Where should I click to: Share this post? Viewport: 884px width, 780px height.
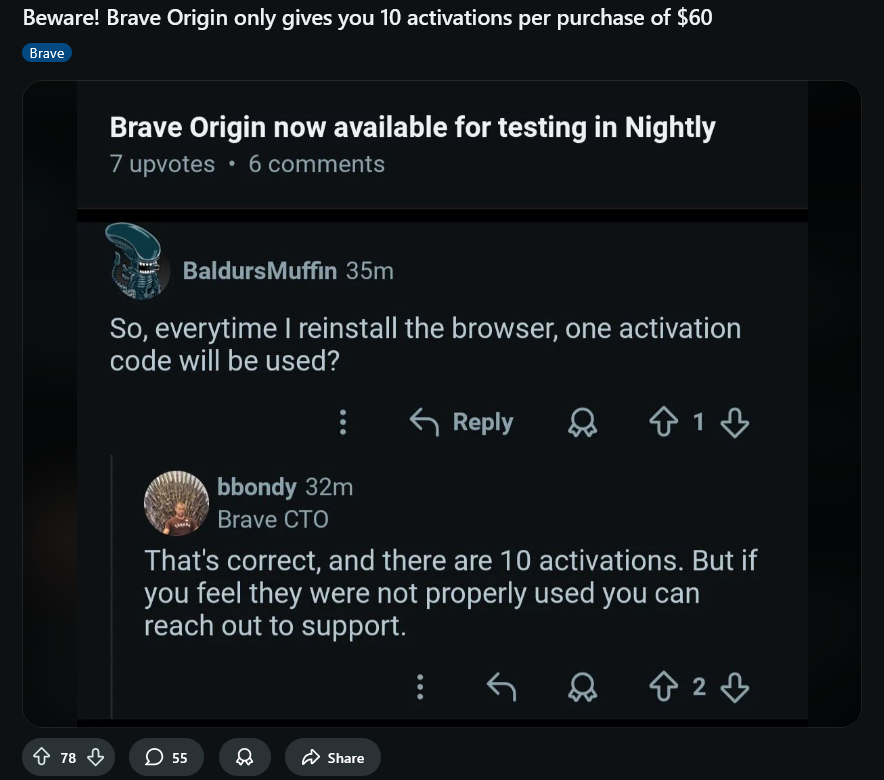(332, 758)
